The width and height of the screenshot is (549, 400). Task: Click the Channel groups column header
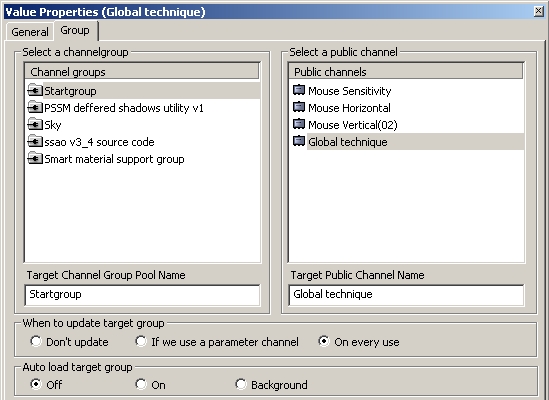click(x=142, y=72)
